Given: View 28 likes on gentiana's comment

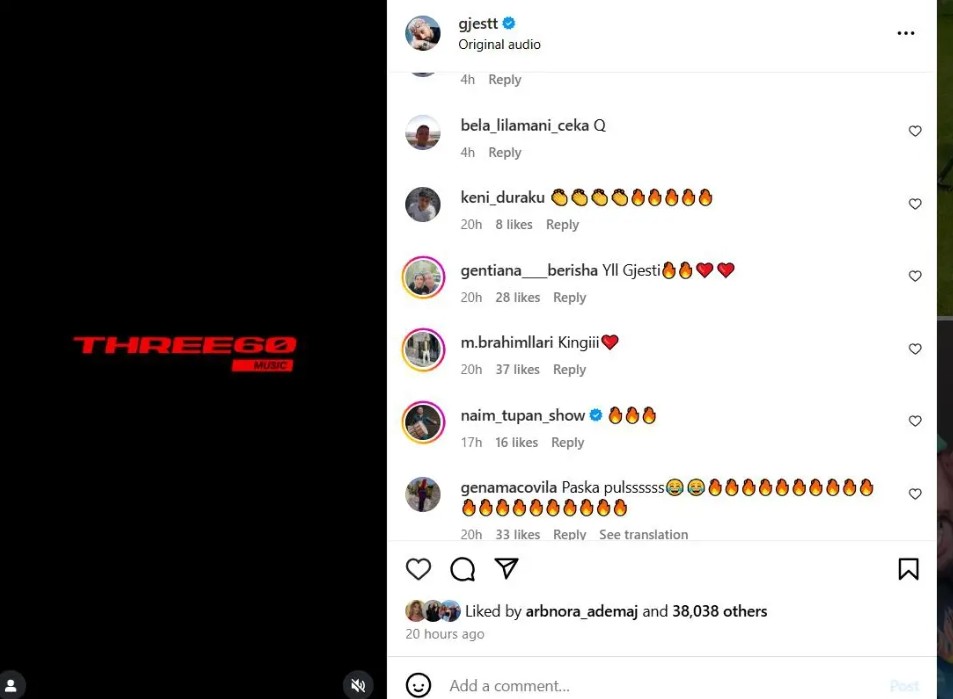Looking at the screenshot, I should (518, 297).
